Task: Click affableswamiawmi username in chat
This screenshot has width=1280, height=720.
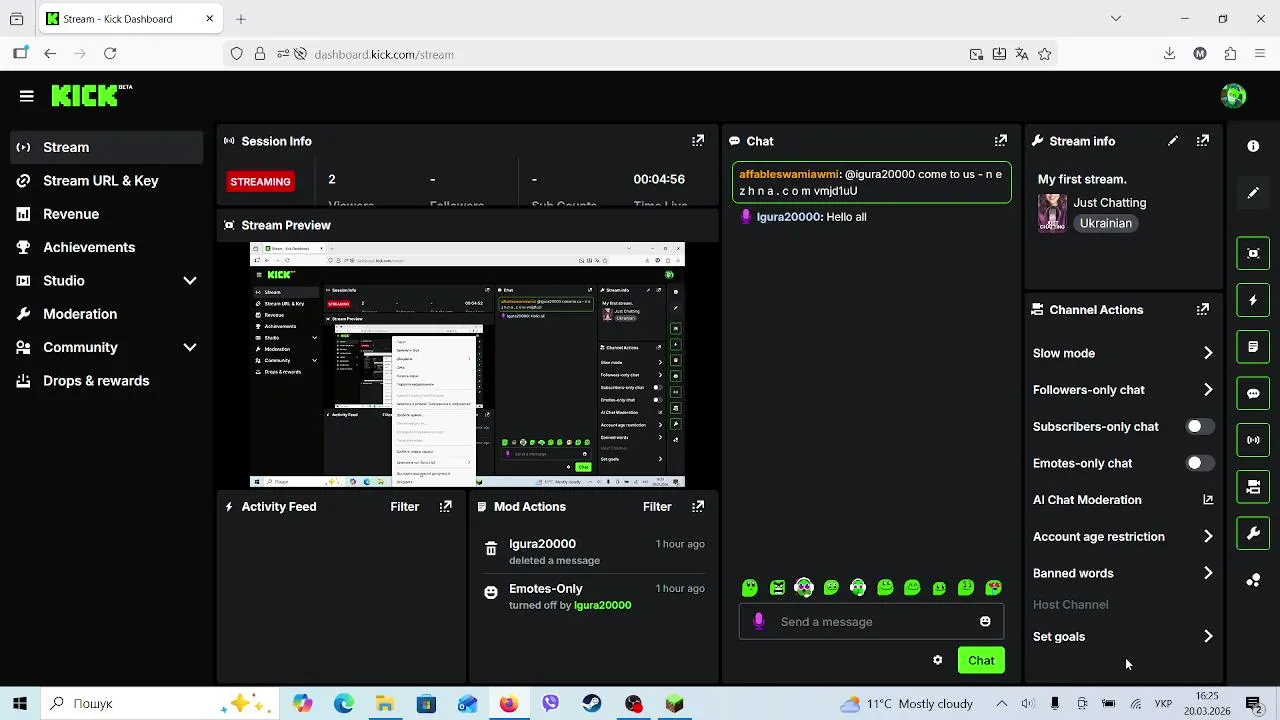Action: [789, 174]
